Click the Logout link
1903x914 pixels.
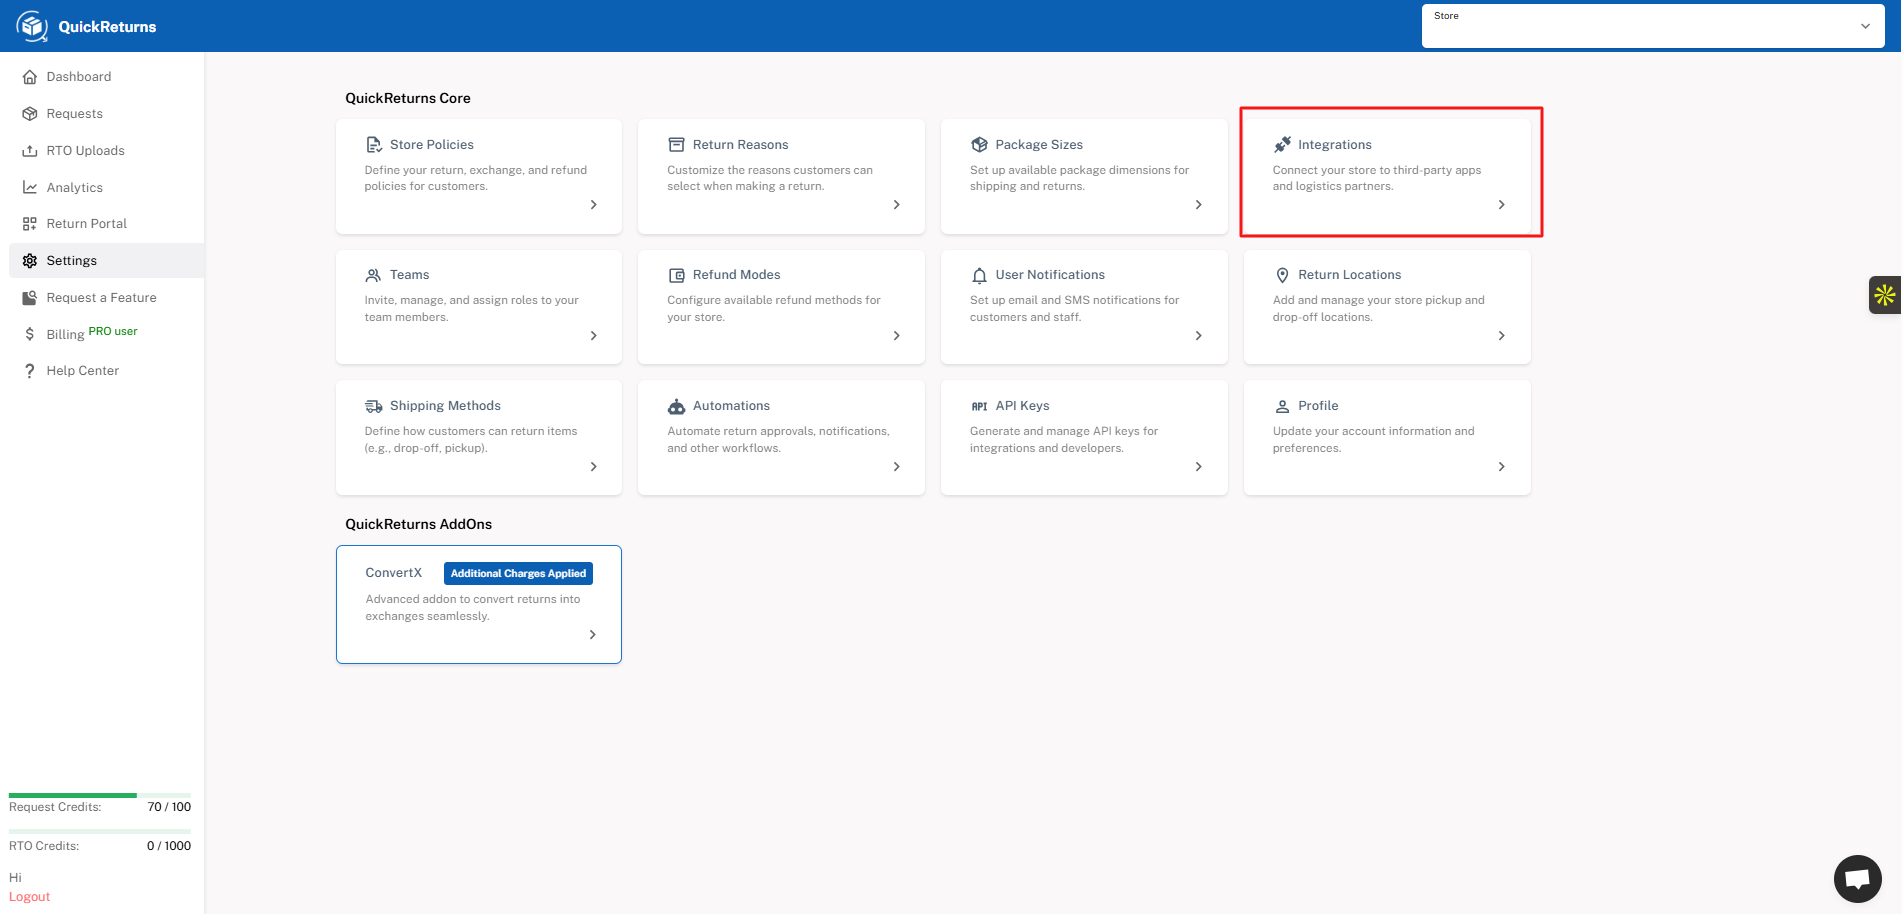click(29, 897)
